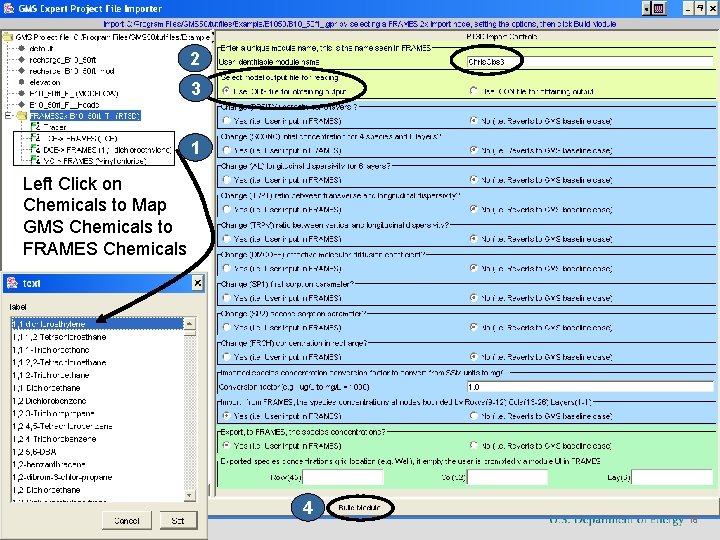Select 1,2-benzanthracene in the list

click(97, 464)
